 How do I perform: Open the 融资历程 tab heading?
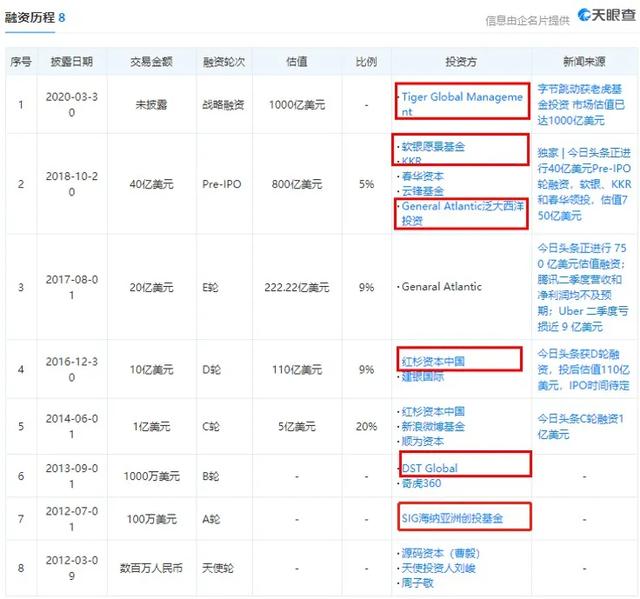(35, 18)
